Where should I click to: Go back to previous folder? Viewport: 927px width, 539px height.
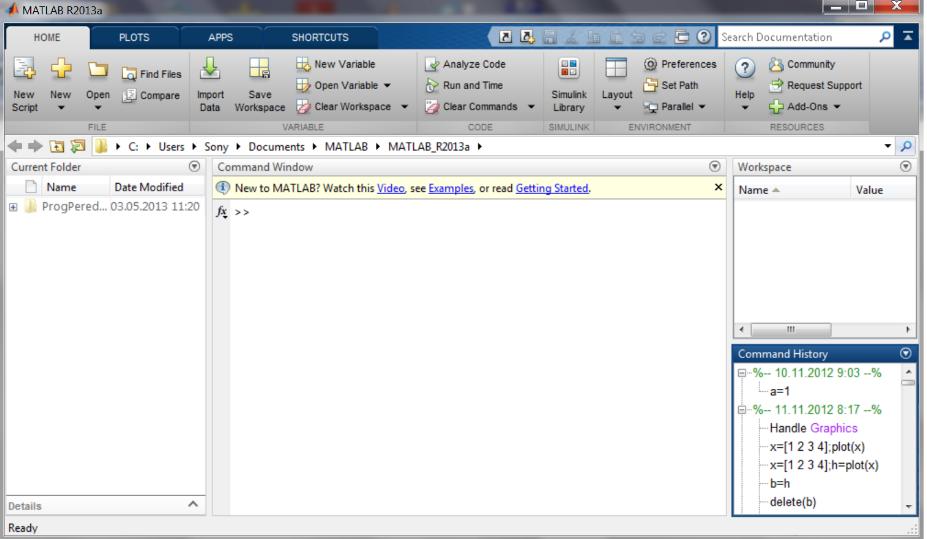click(16, 146)
